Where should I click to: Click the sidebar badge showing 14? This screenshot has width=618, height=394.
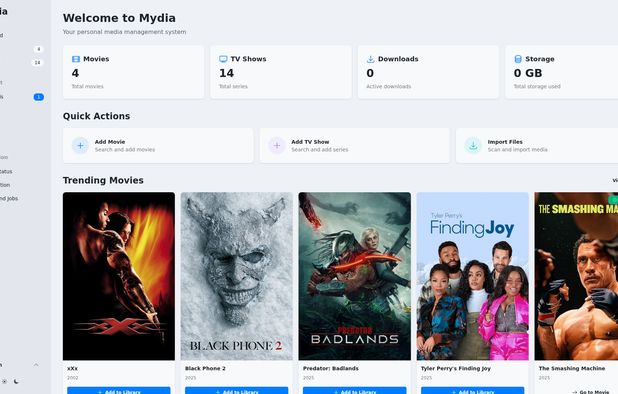pos(37,63)
